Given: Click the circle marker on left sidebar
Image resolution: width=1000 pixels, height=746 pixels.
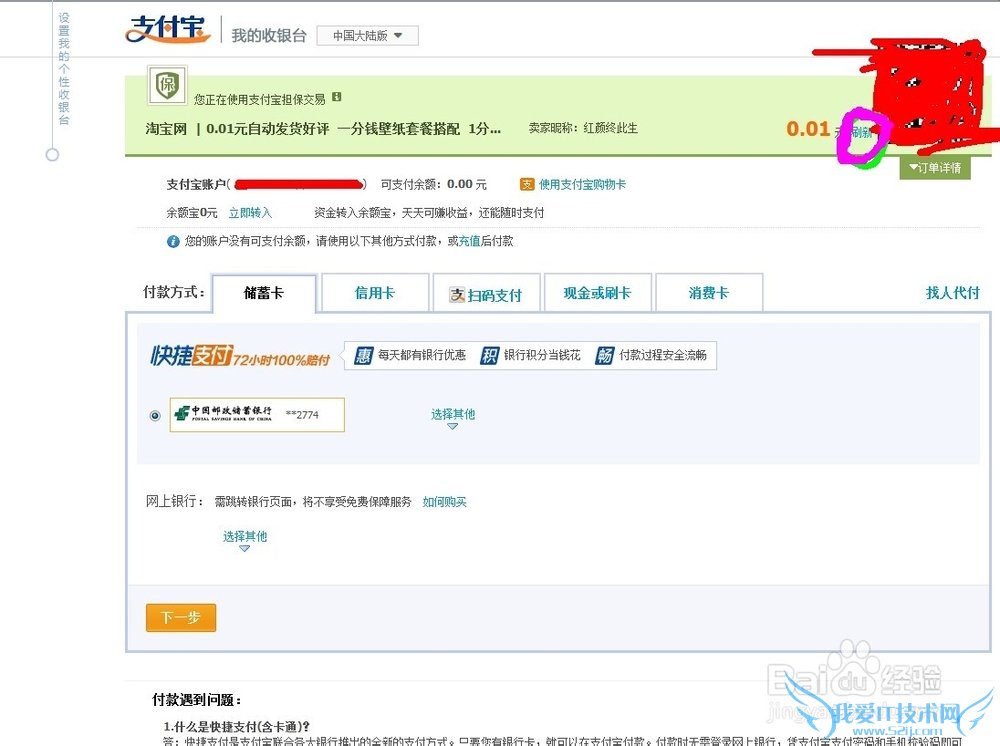Looking at the screenshot, I should pos(52,155).
